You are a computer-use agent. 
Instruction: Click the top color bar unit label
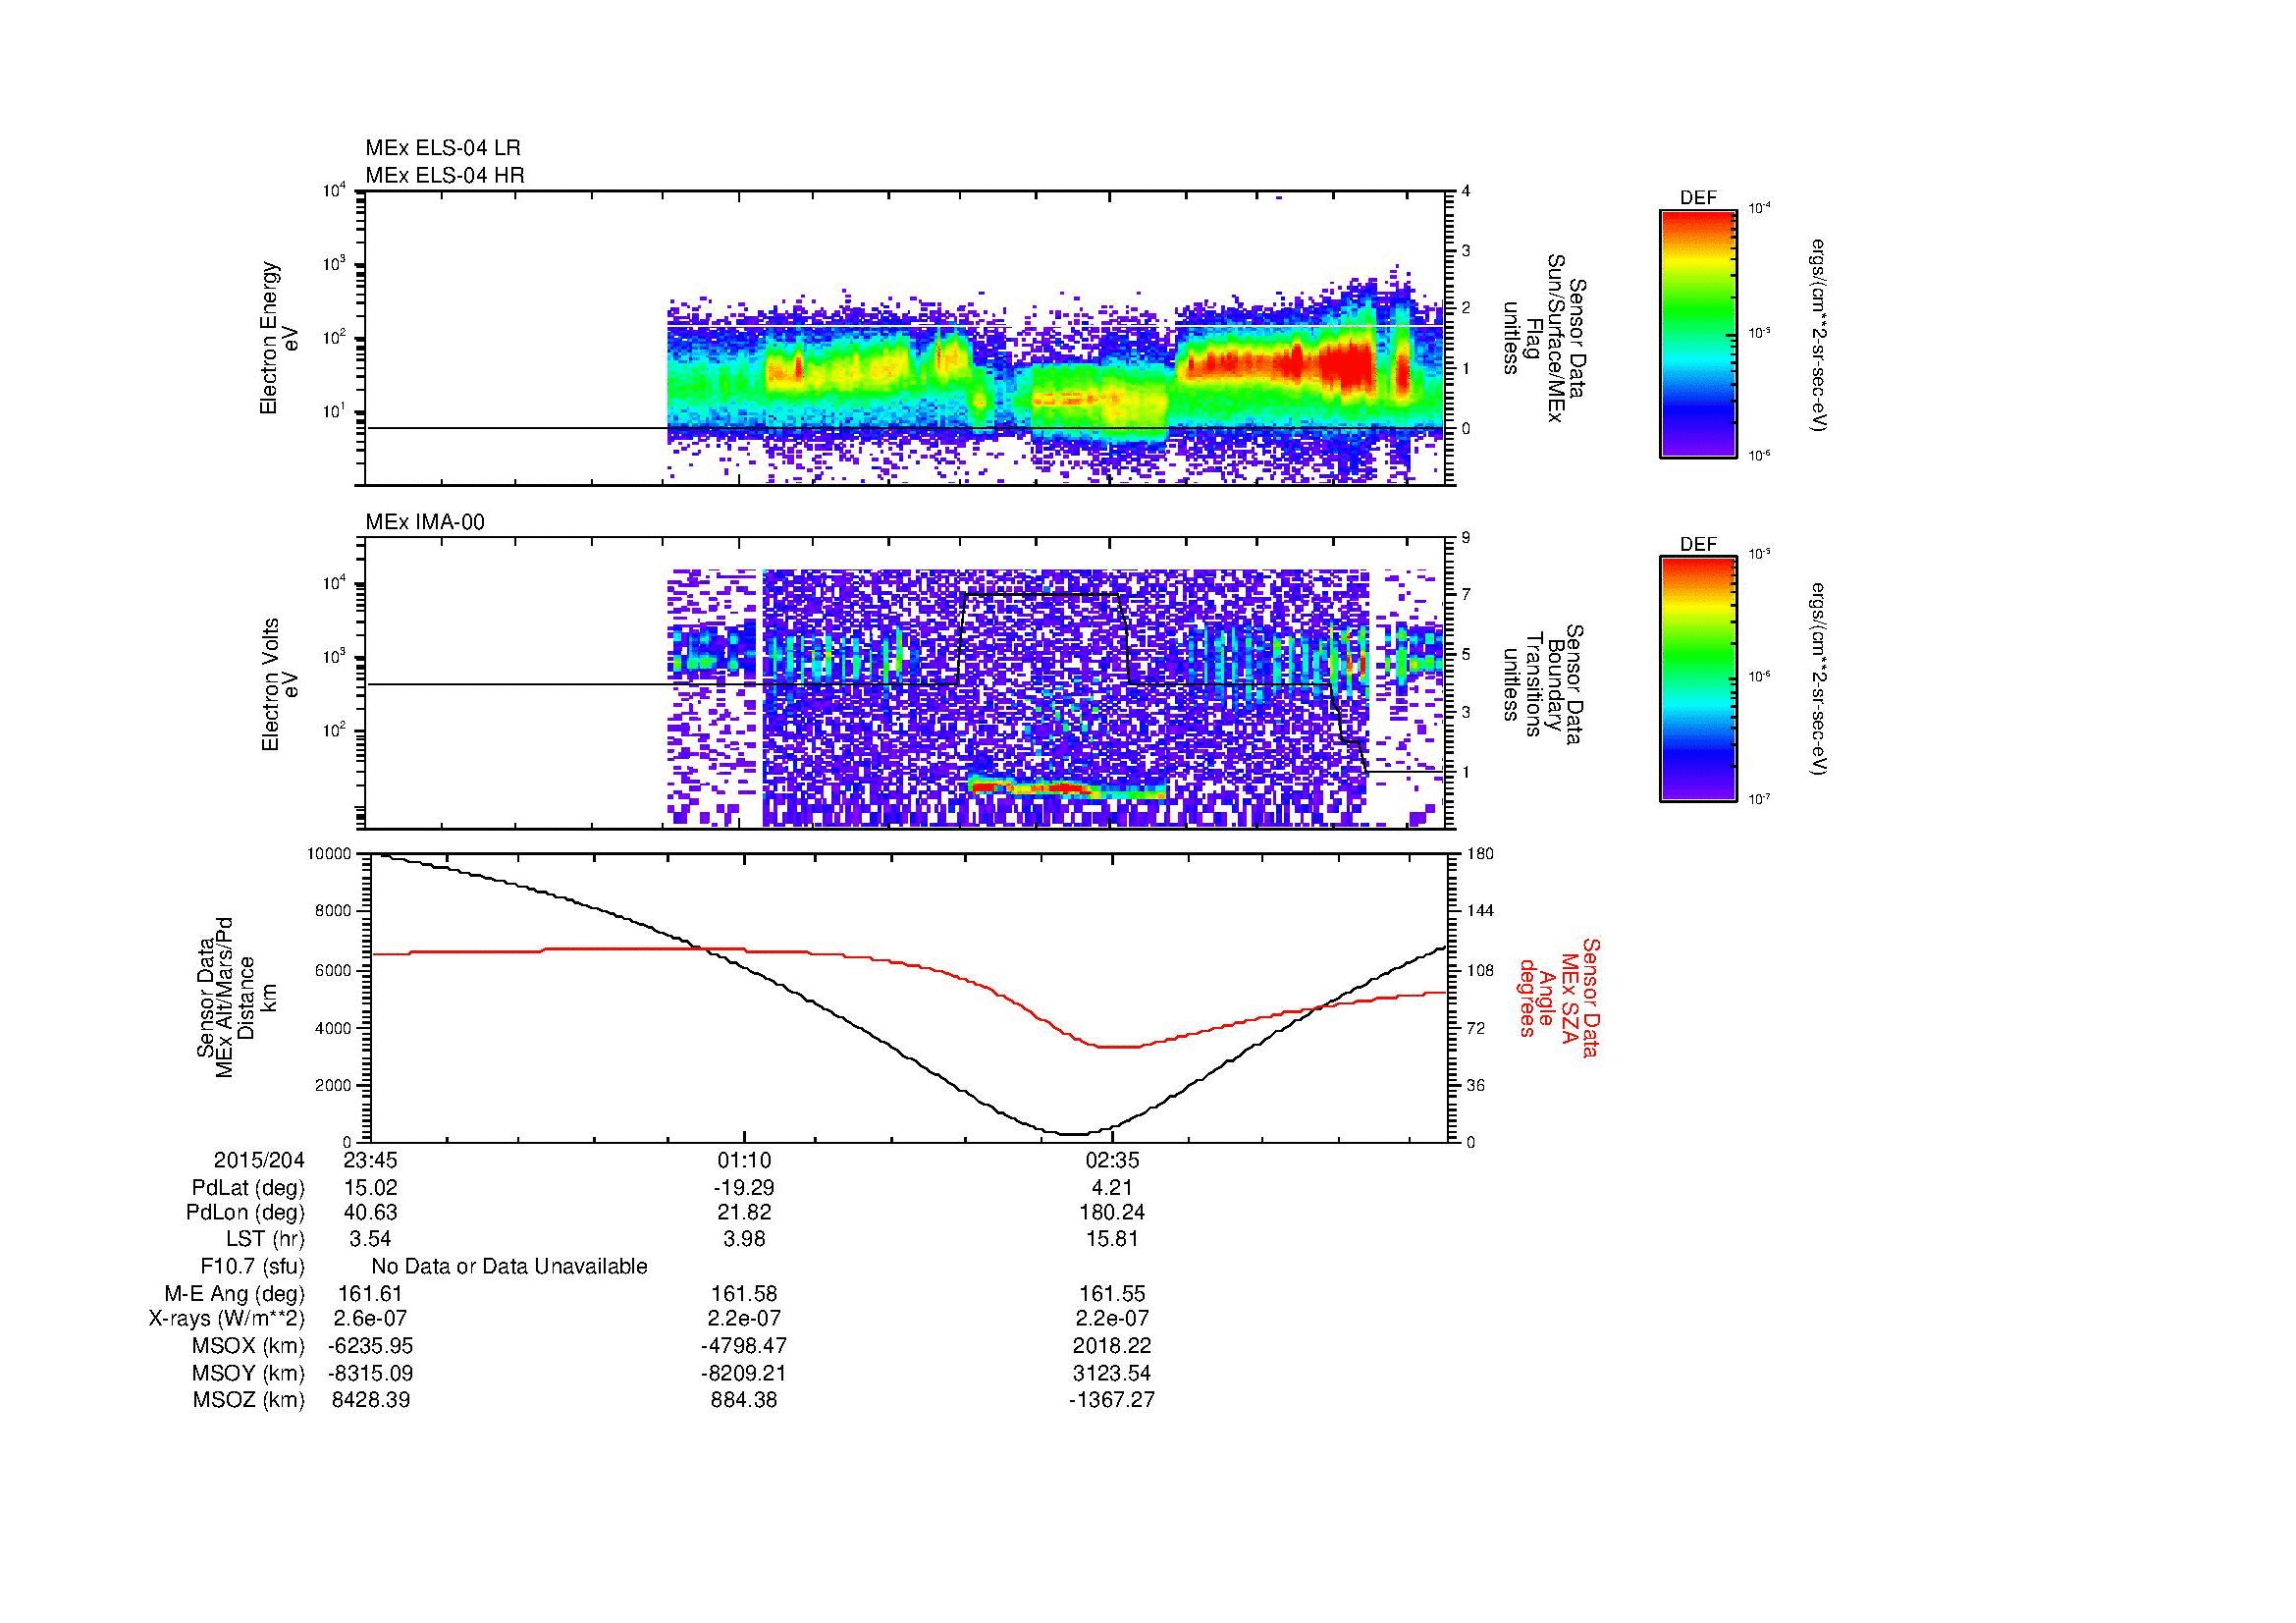pos(1820,335)
